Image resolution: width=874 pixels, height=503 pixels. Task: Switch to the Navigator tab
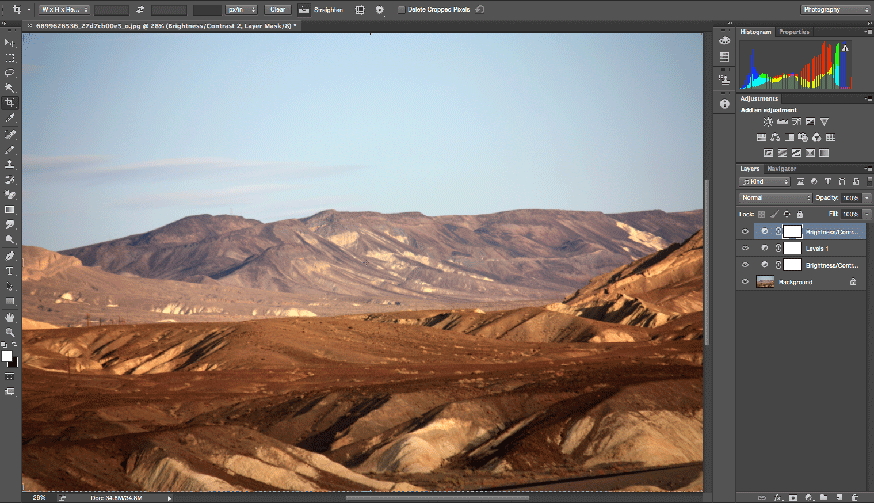point(782,168)
